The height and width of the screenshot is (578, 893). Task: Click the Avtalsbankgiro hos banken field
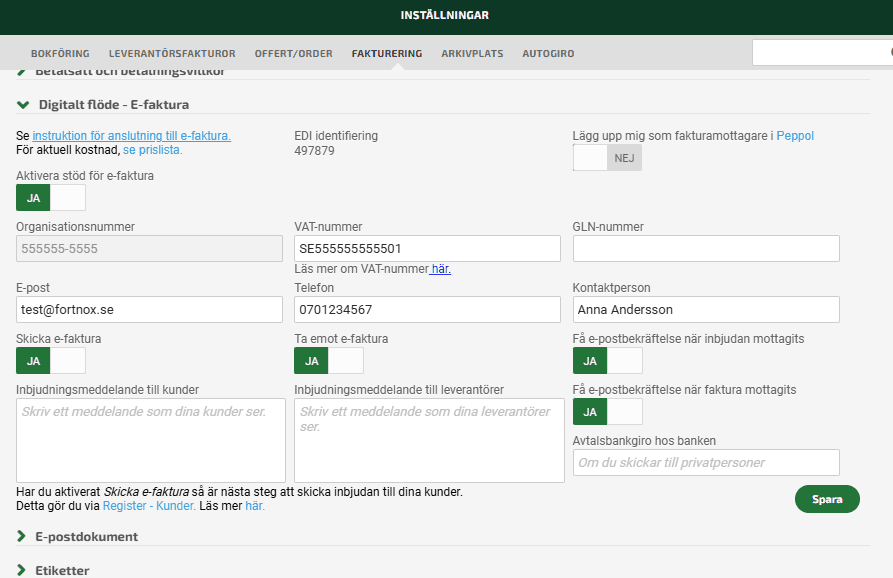point(705,463)
